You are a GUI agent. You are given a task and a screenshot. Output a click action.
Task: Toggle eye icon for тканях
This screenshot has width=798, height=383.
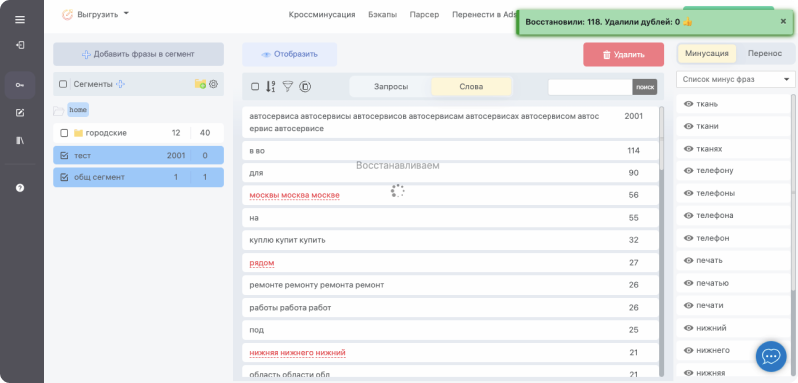[x=689, y=149]
